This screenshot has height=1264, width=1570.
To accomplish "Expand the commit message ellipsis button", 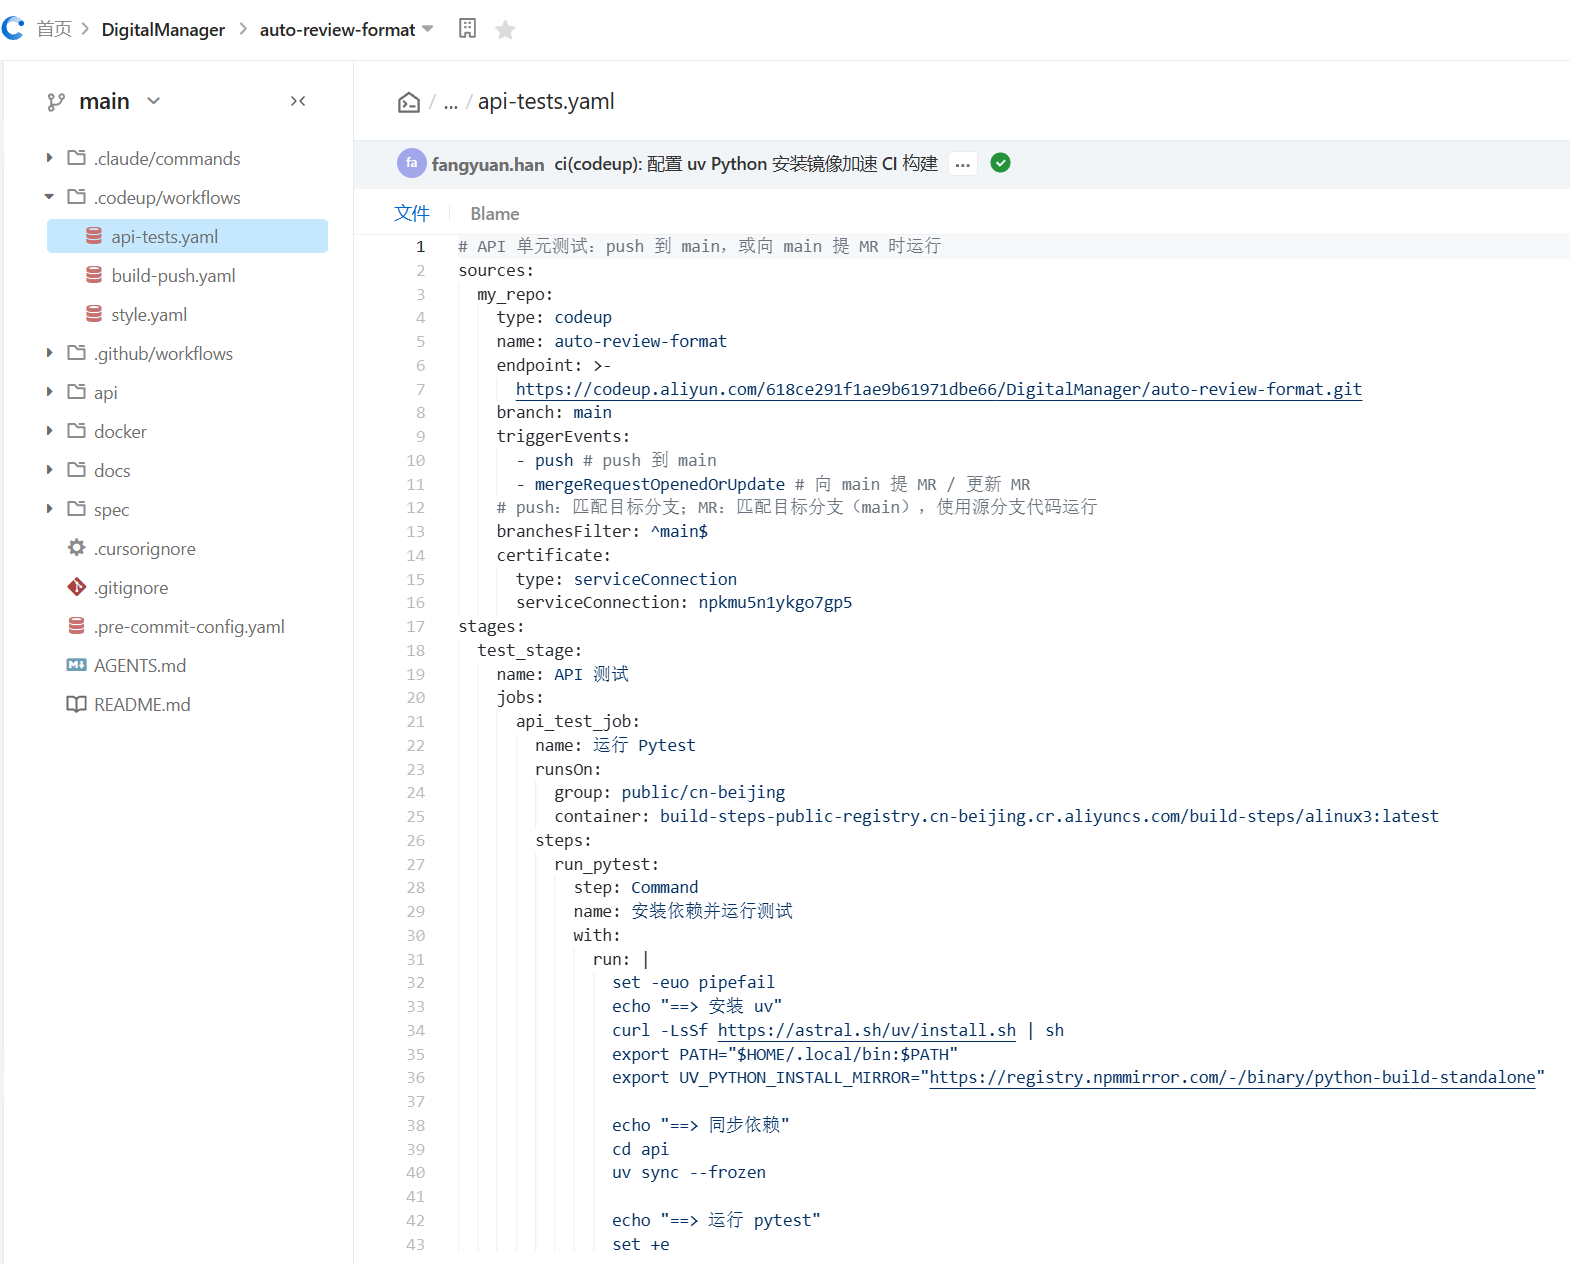I will point(963,164).
